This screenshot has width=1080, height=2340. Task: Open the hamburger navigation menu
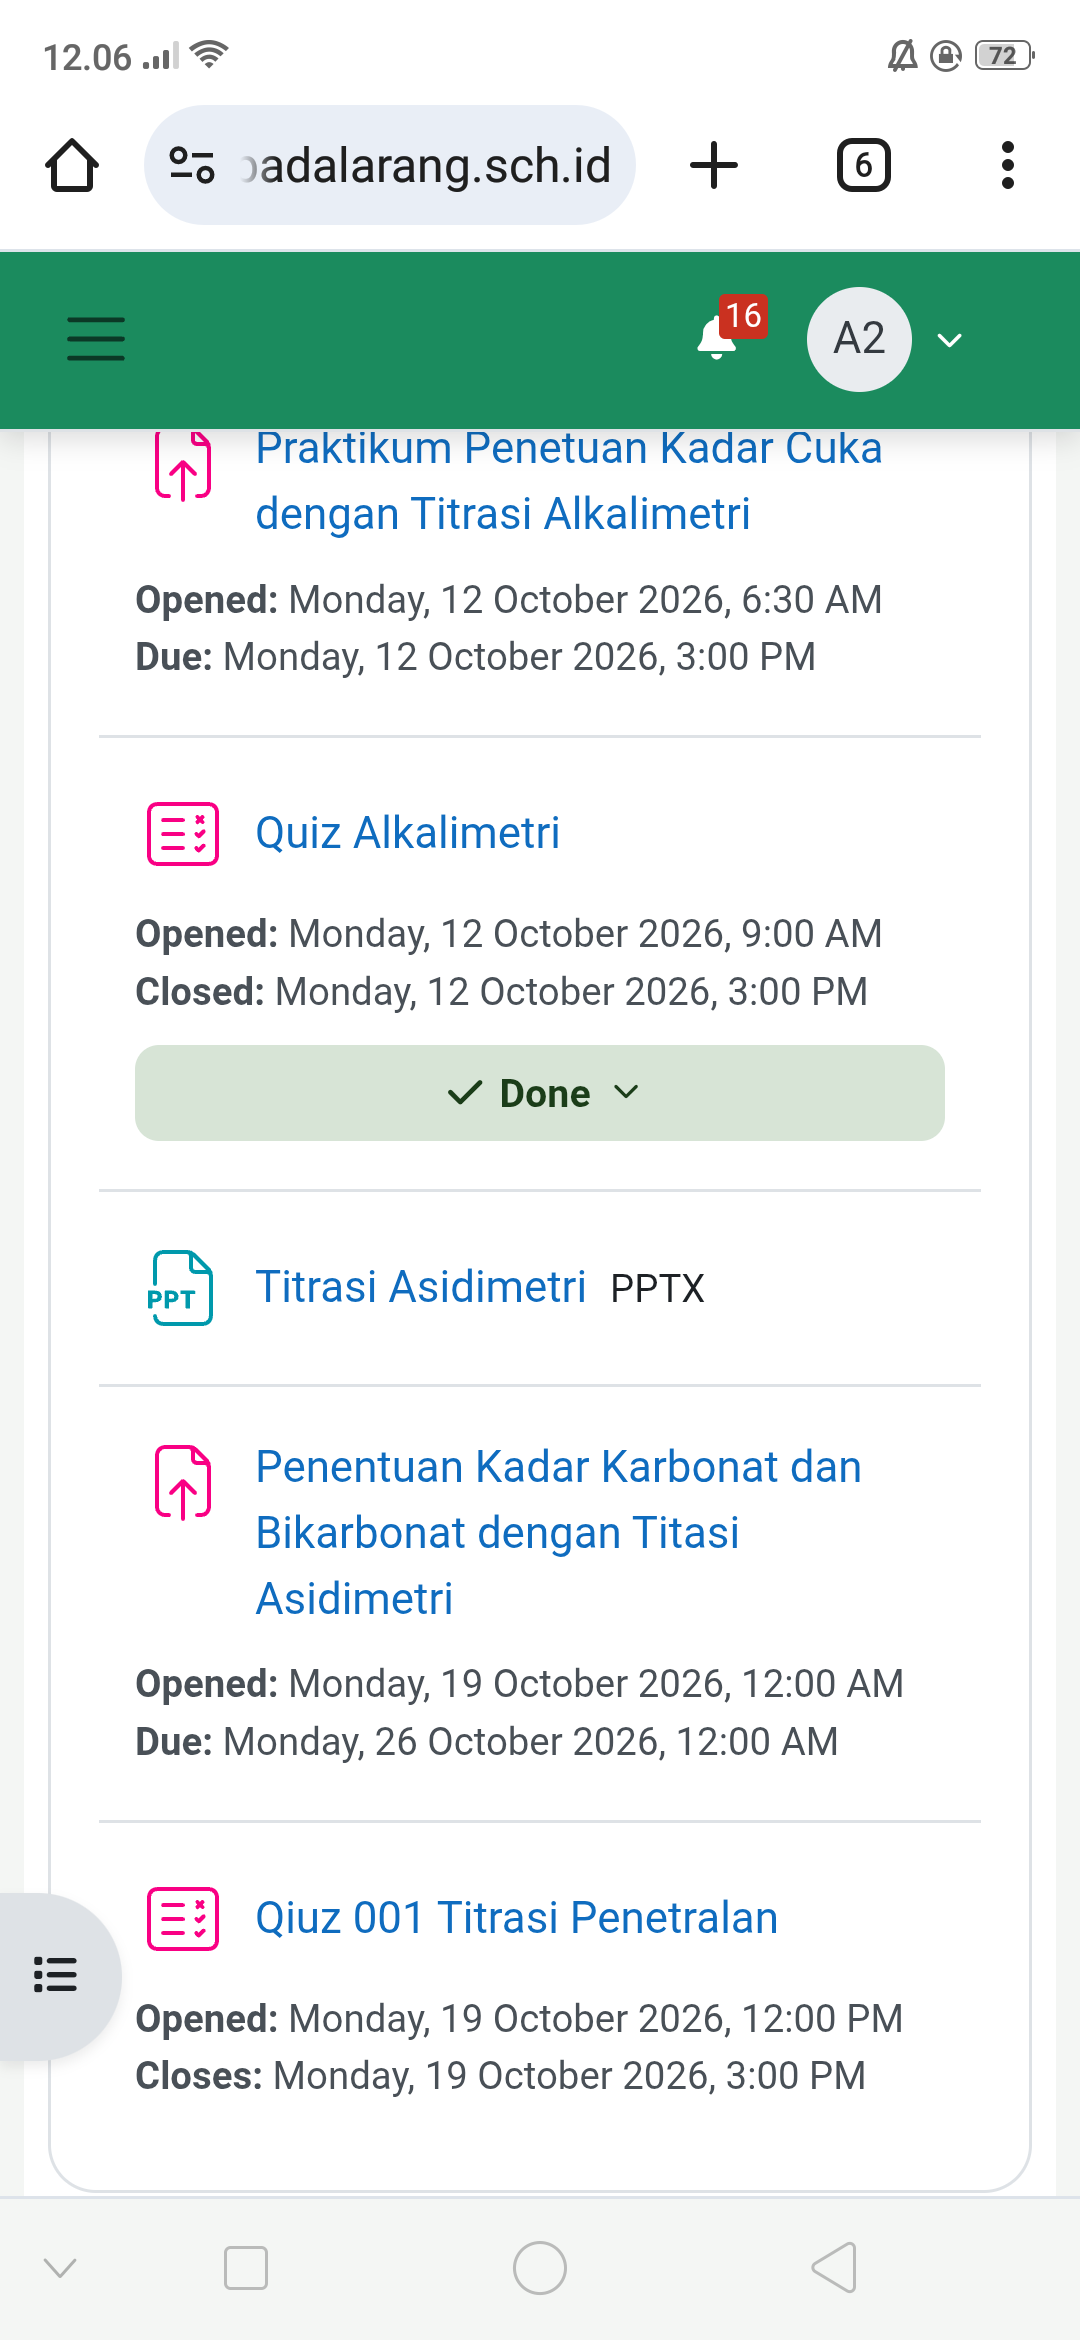point(96,339)
